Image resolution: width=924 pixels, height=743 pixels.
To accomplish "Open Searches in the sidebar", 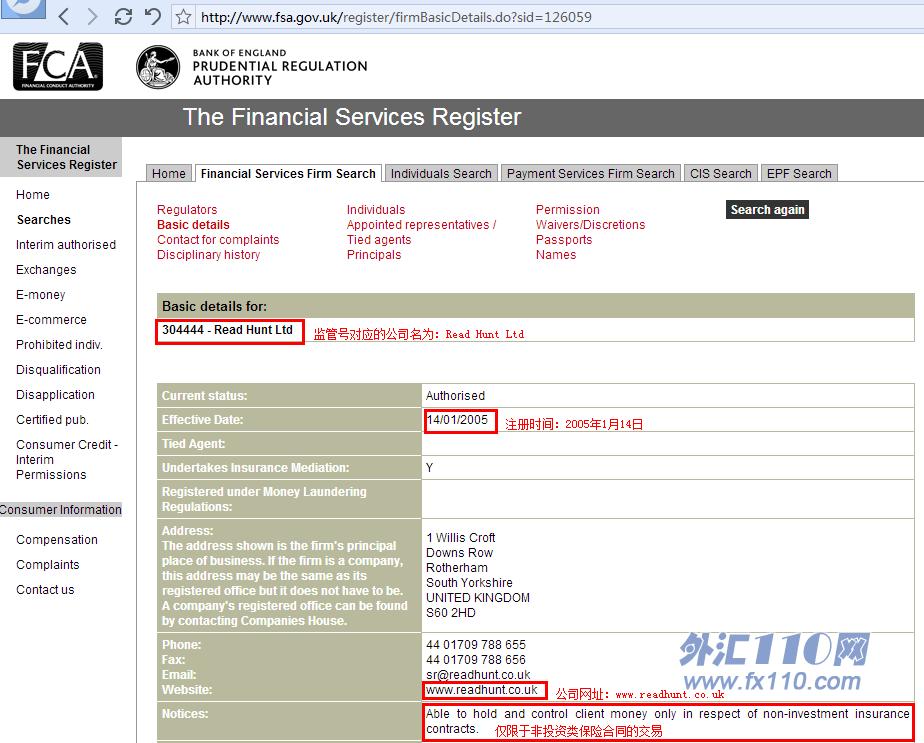I will pyautogui.click(x=44, y=220).
